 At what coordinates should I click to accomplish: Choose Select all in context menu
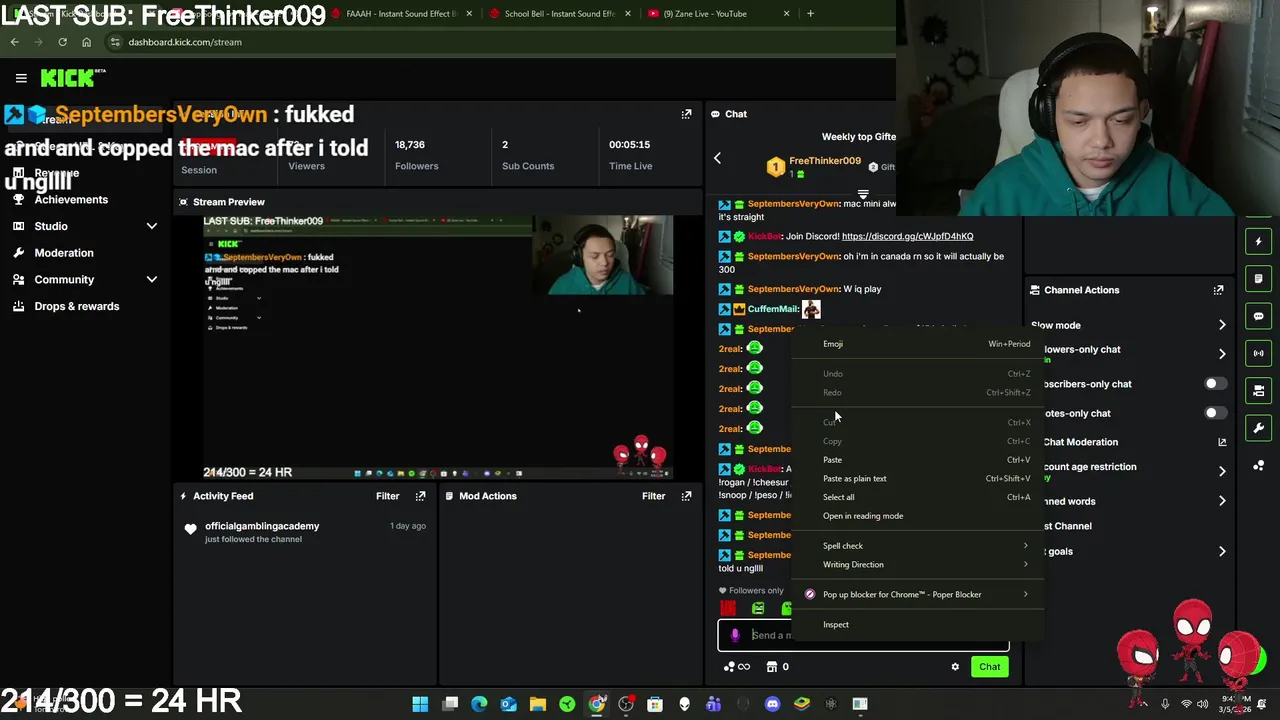click(x=918, y=497)
